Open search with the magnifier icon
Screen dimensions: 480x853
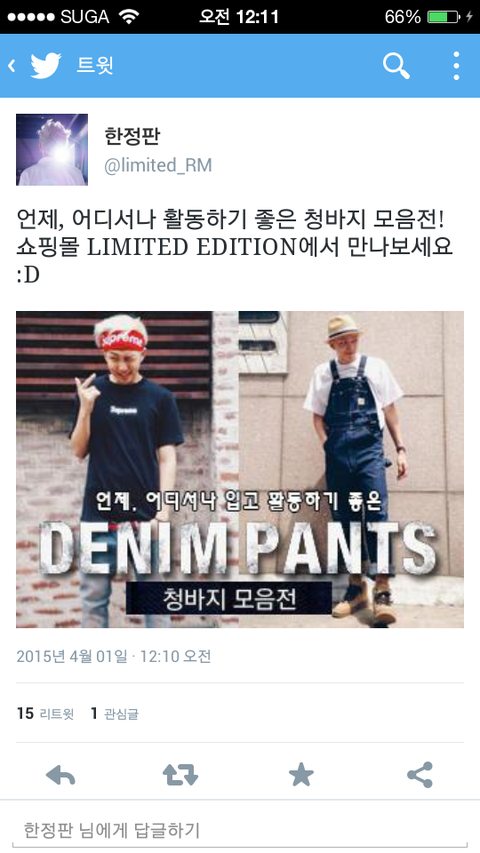[396, 66]
